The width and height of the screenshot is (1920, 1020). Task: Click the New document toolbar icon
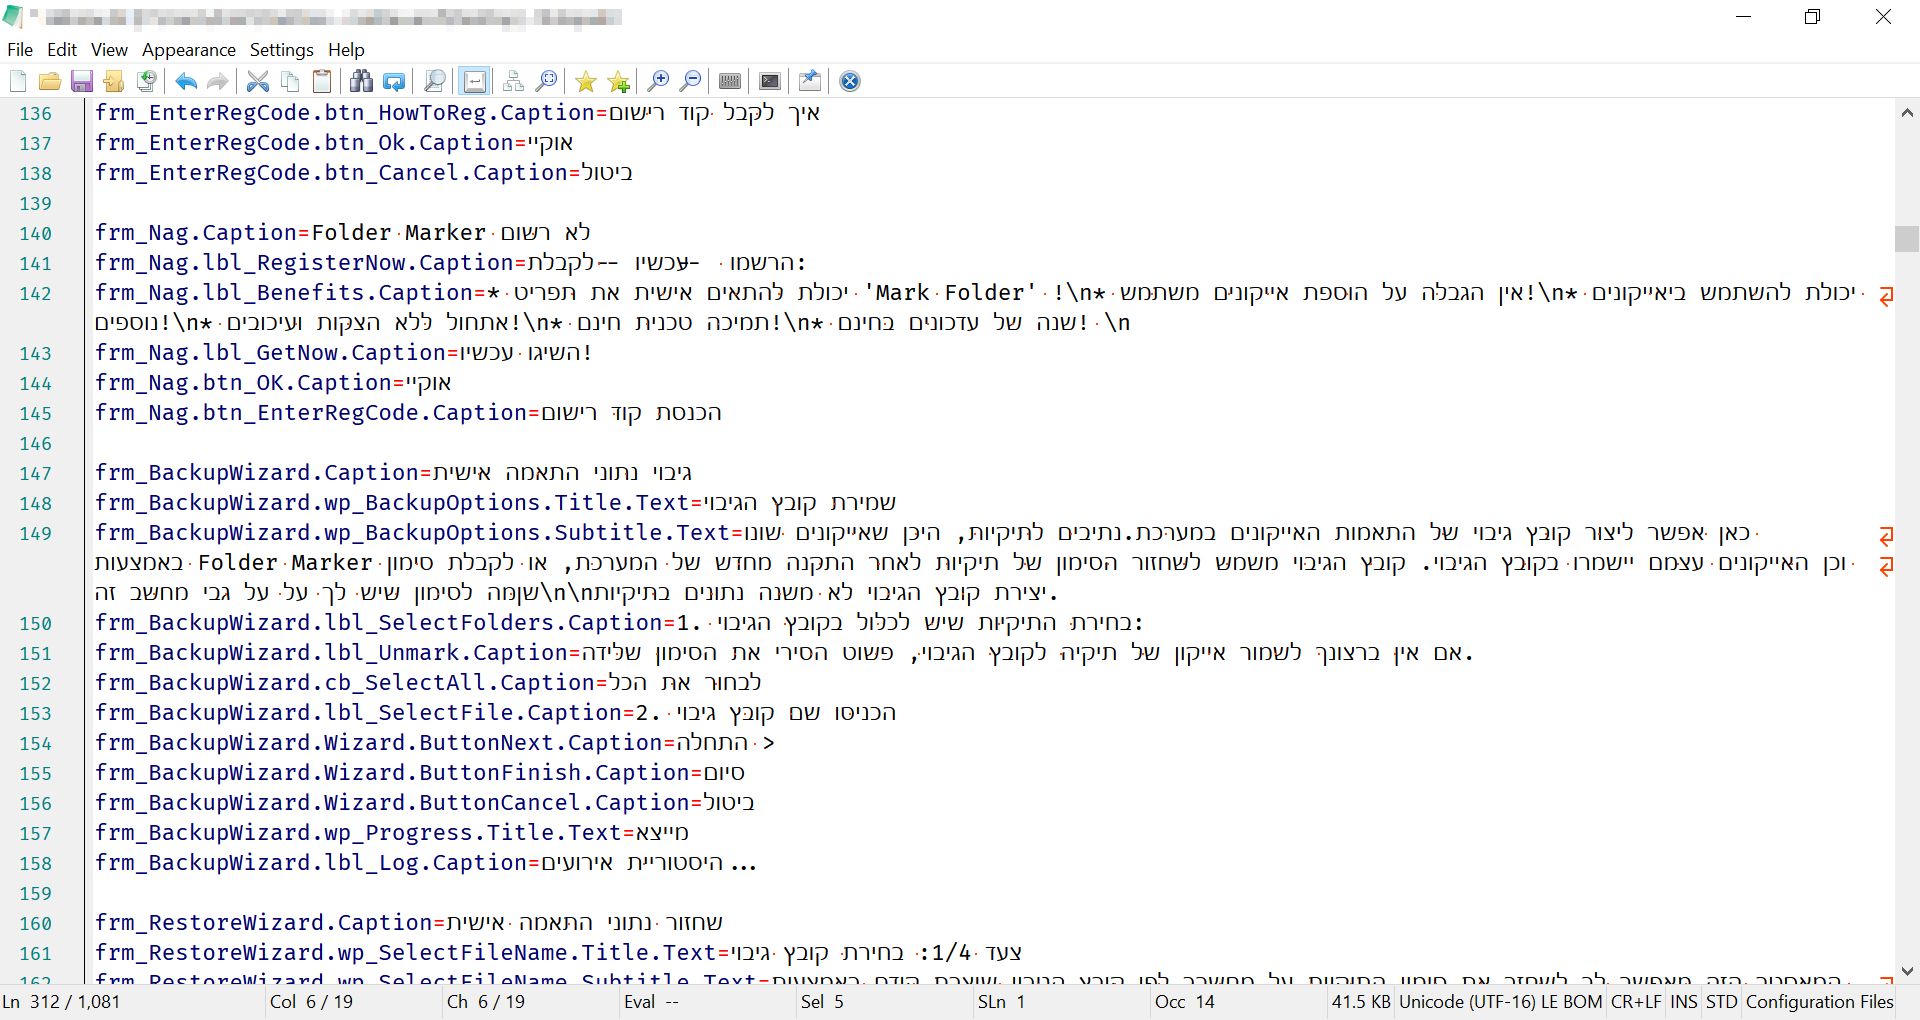(18, 81)
